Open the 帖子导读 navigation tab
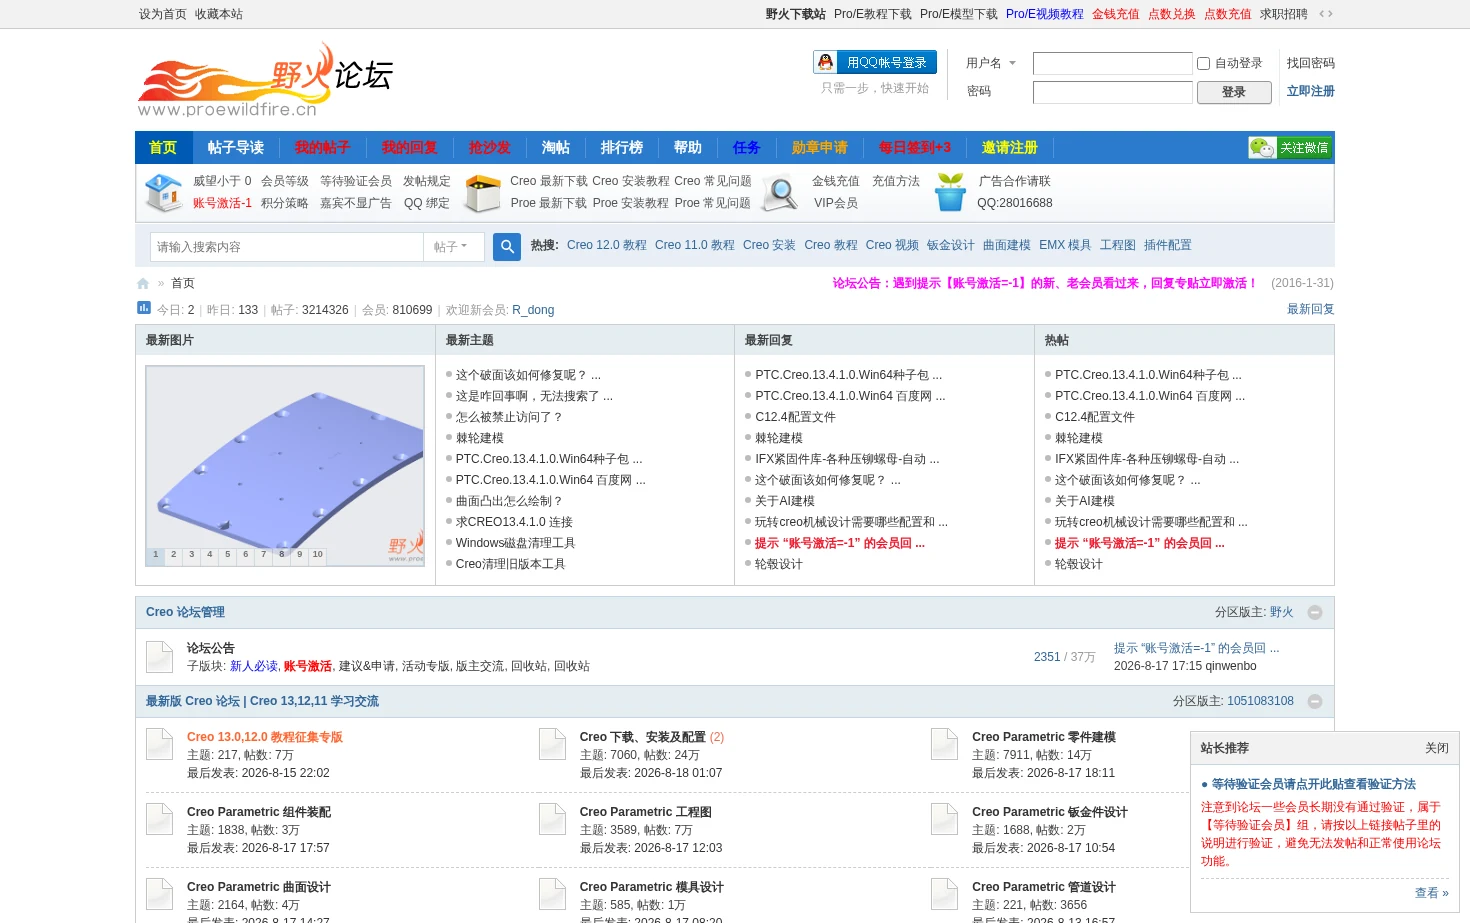1470x923 pixels. [236, 147]
